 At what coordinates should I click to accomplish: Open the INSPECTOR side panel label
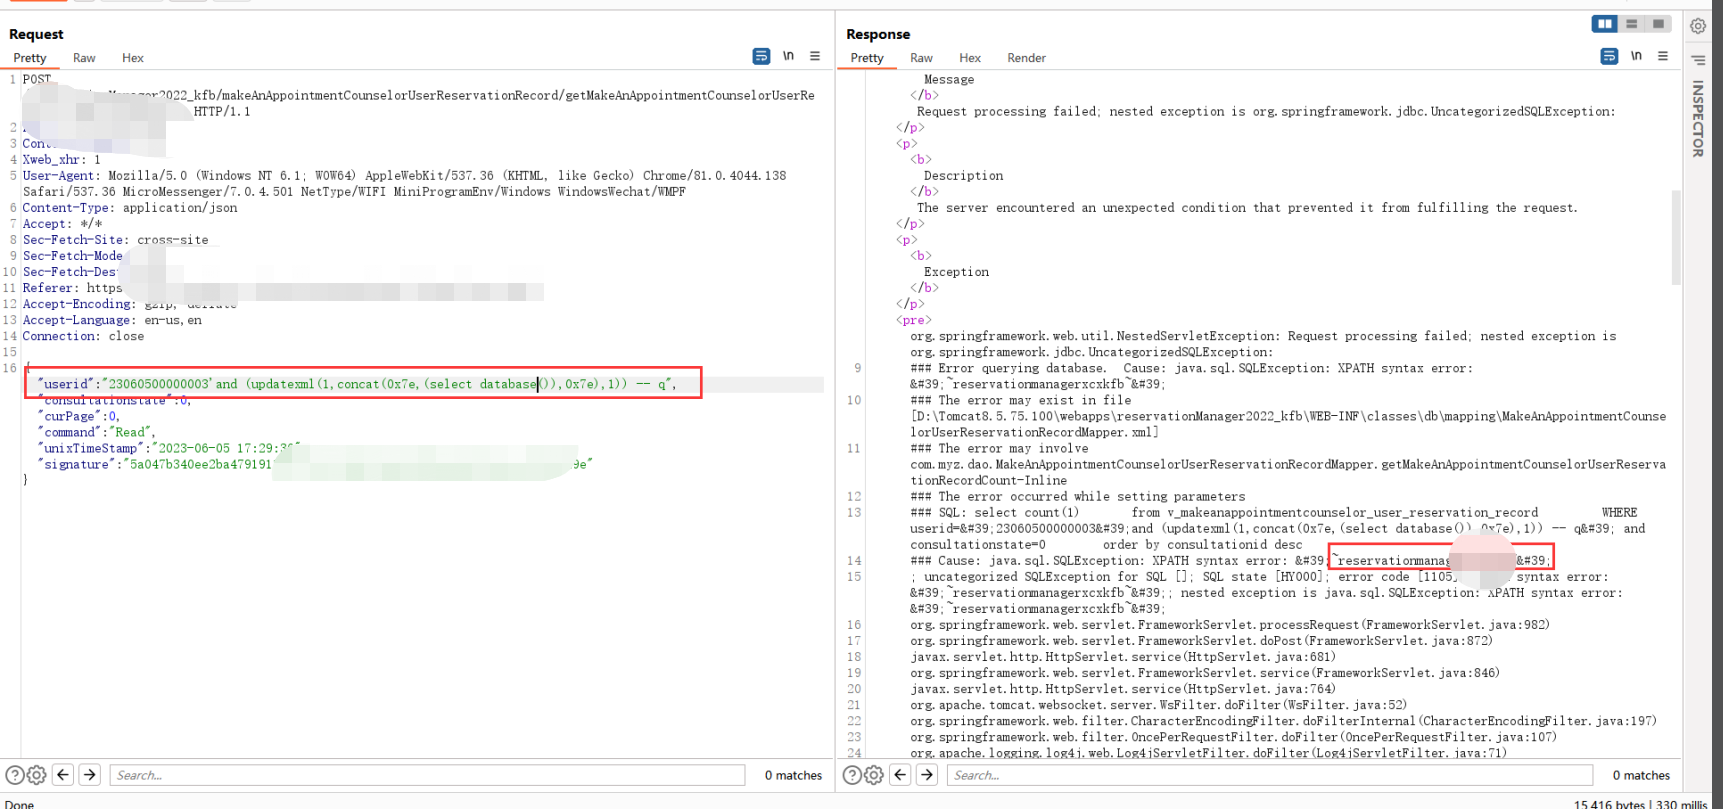pyautogui.click(x=1698, y=119)
